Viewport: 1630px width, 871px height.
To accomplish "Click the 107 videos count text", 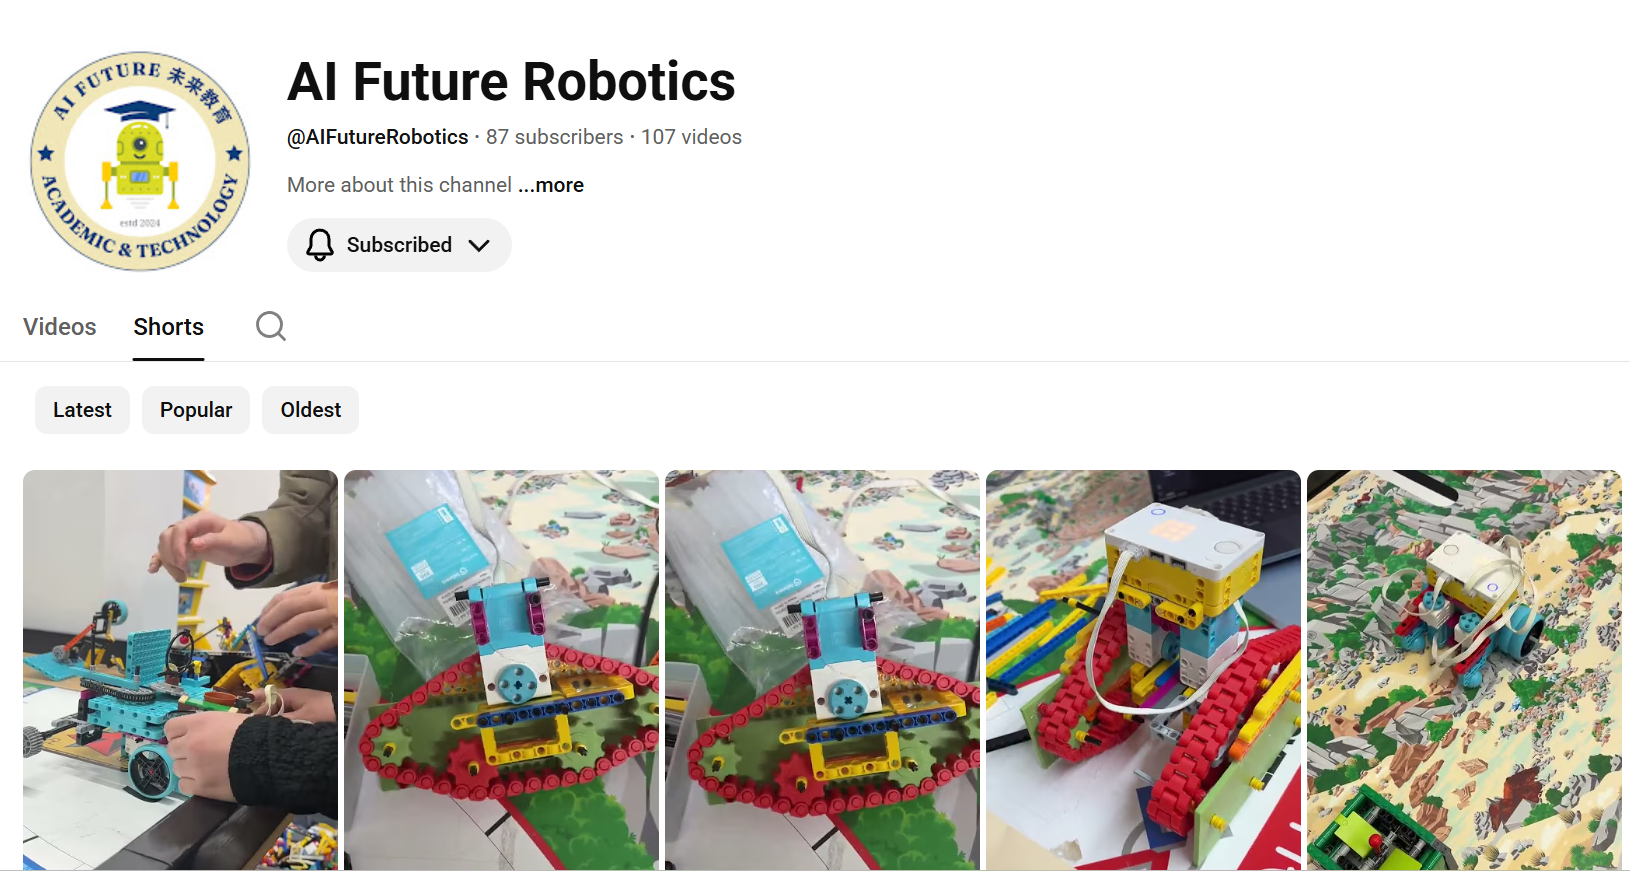I will pos(691,137).
